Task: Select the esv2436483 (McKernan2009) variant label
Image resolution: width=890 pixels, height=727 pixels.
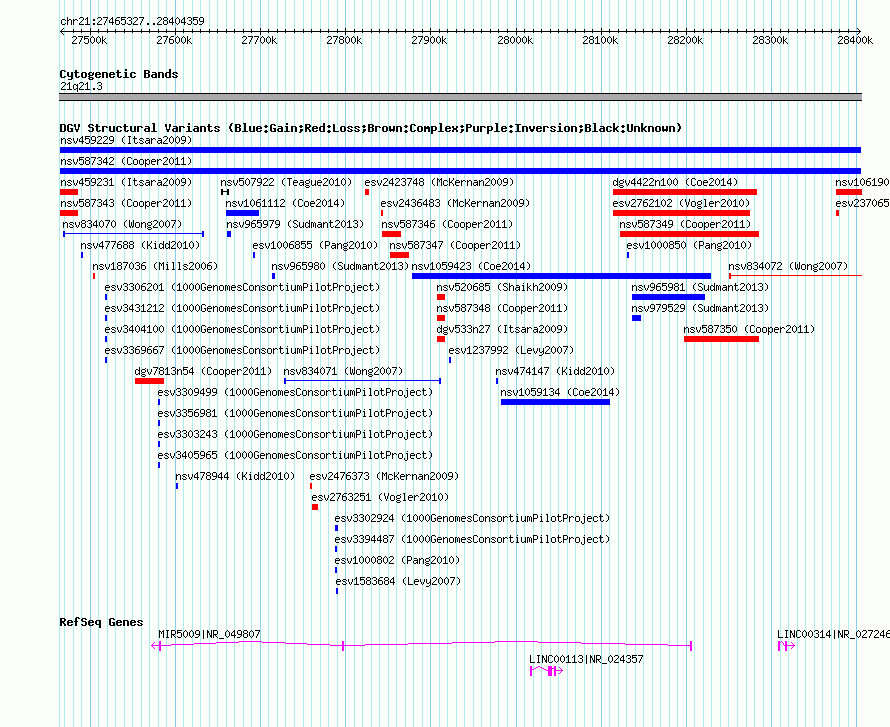Action: click(x=455, y=203)
